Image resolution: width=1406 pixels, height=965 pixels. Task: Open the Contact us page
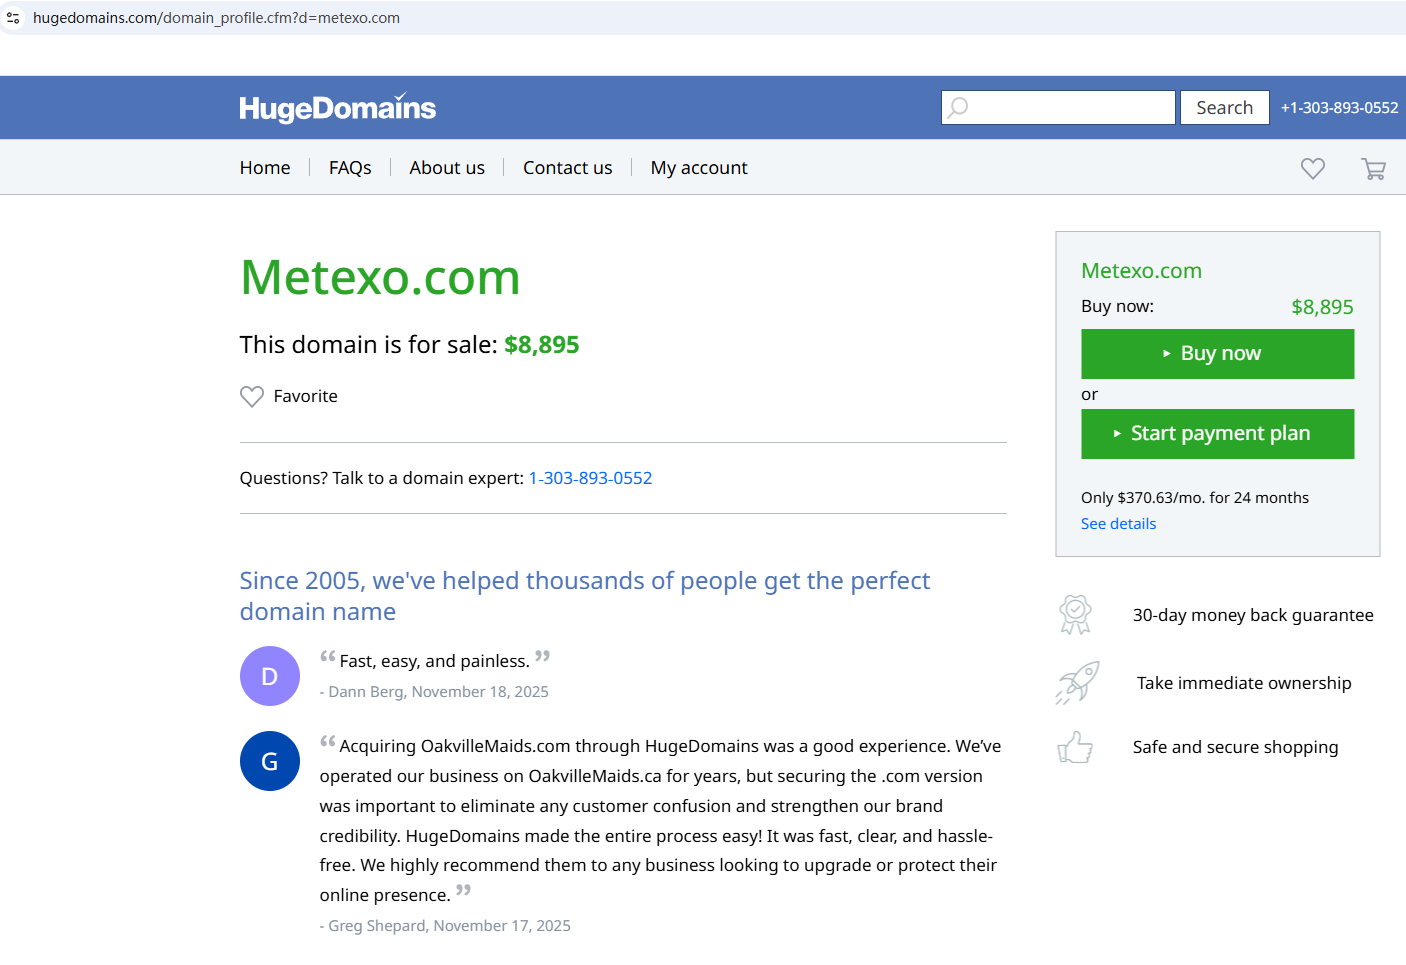tap(567, 168)
